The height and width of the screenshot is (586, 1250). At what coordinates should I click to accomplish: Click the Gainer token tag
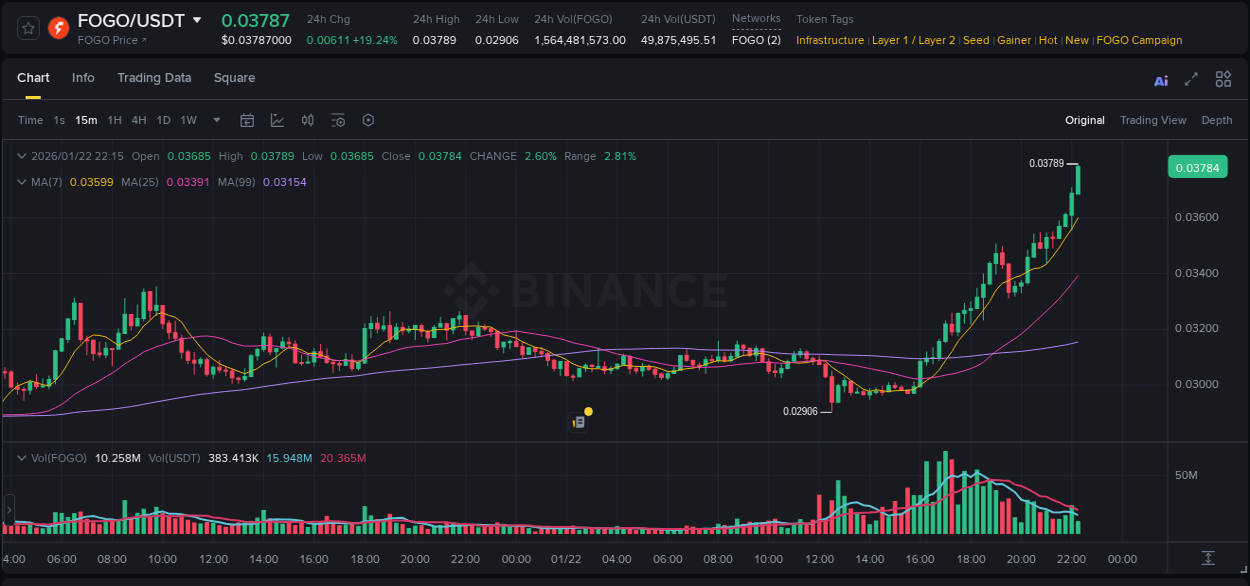coord(1014,40)
